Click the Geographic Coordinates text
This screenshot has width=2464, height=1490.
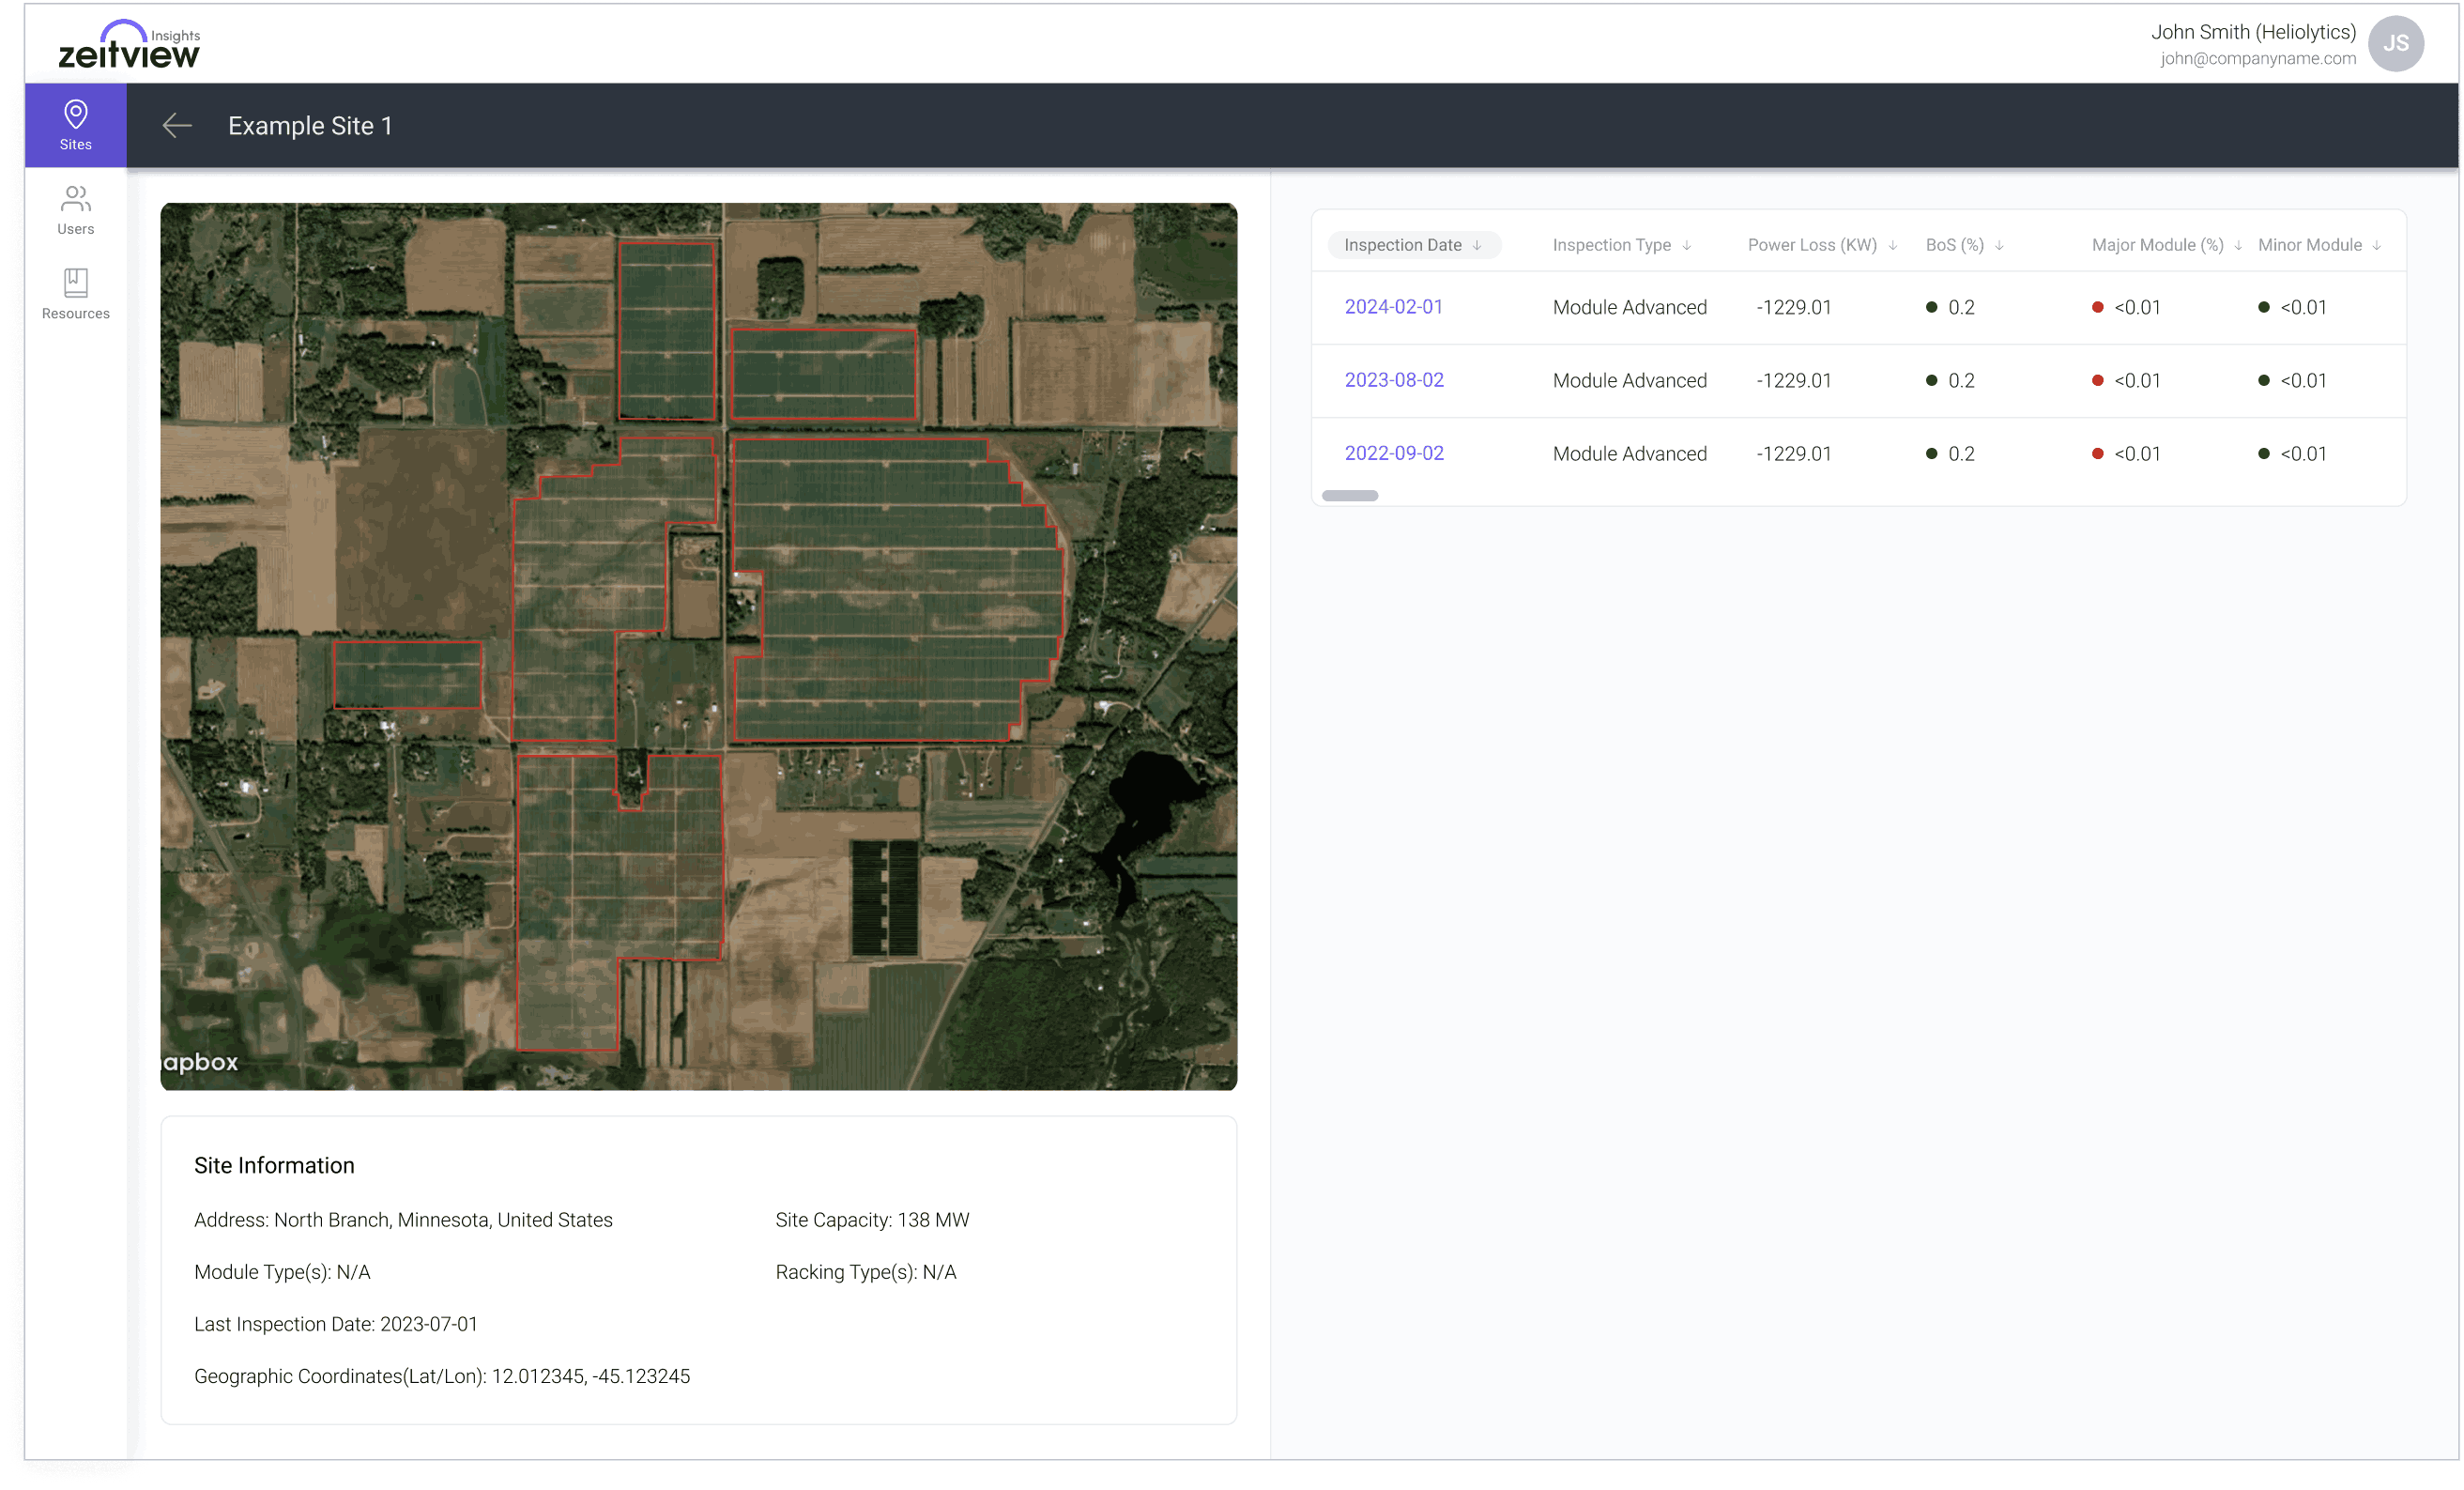pyautogui.click(x=441, y=1376)
